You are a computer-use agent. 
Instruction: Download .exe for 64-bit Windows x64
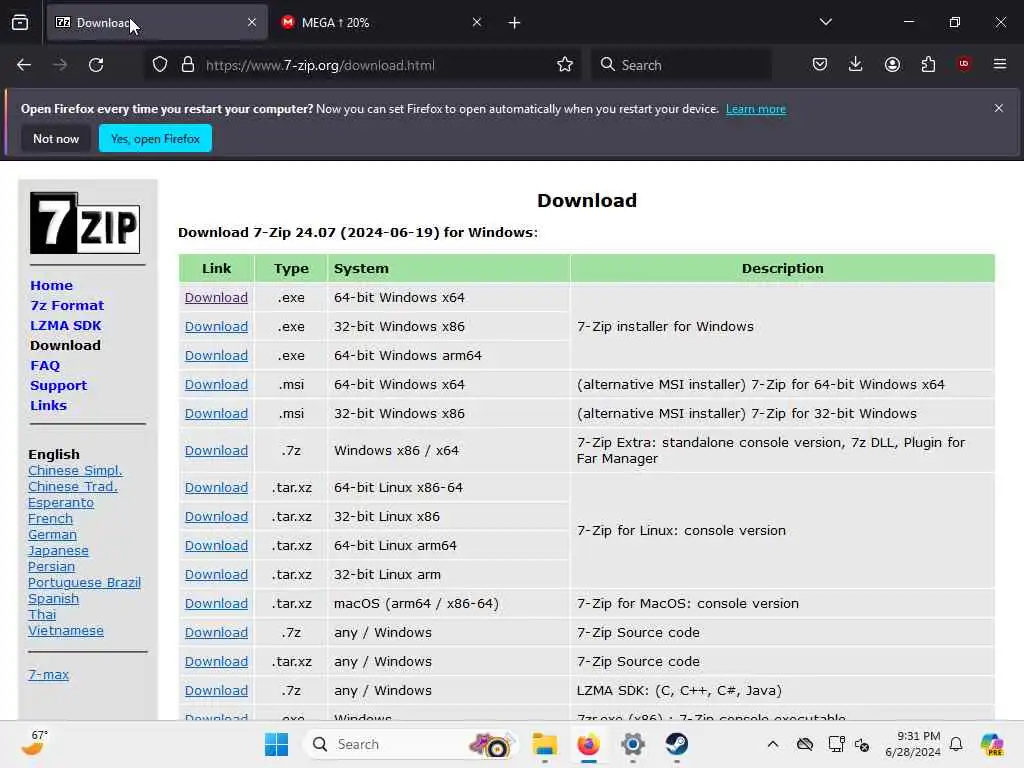(216, 297)
